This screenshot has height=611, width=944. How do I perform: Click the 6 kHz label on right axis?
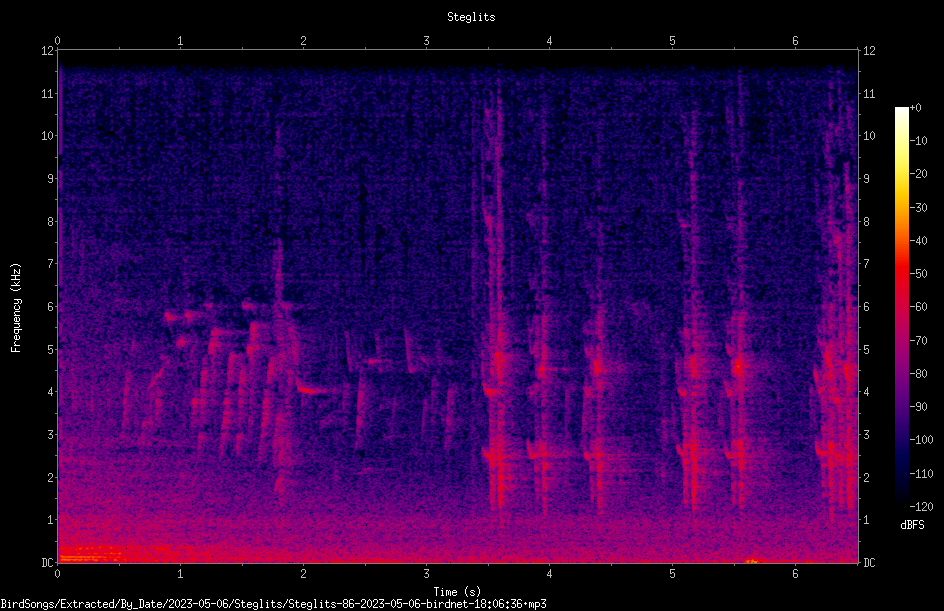[x=866, y=306]
